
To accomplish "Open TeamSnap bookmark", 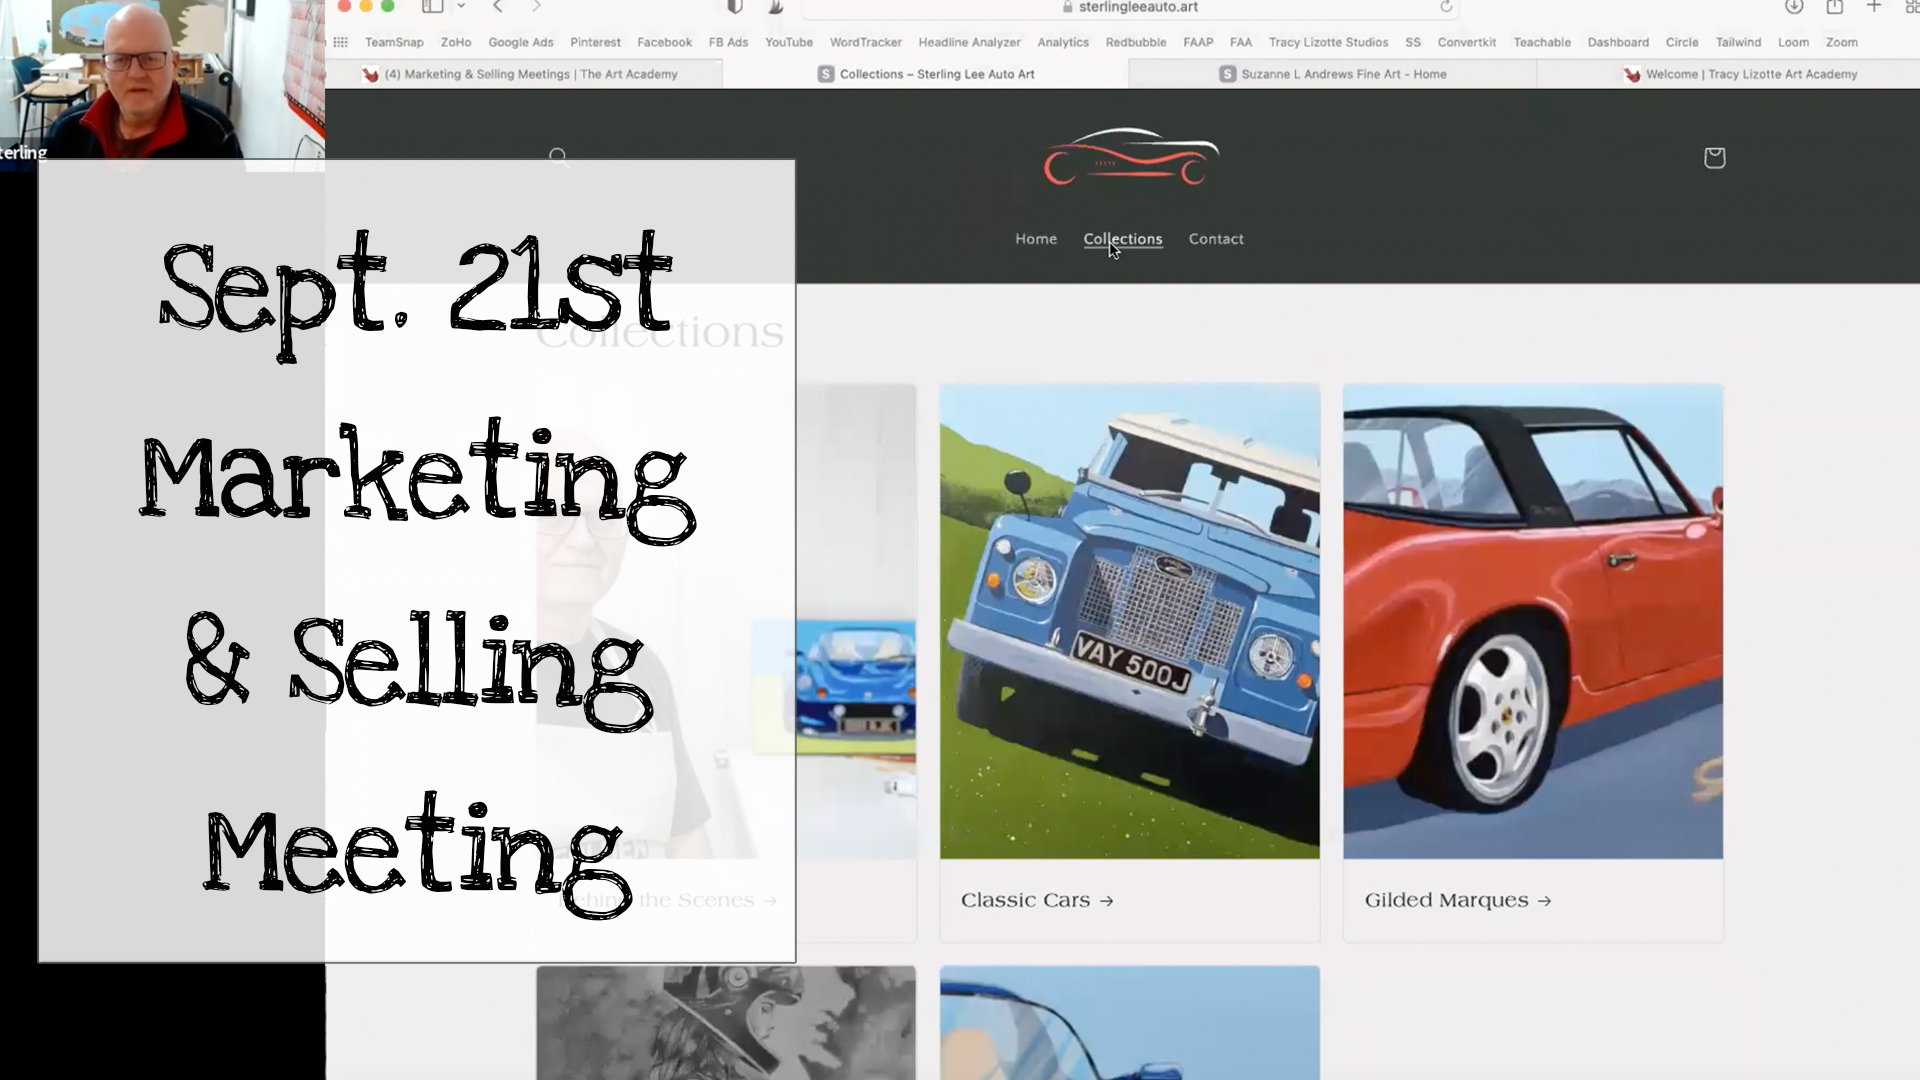I will [394, 42].
